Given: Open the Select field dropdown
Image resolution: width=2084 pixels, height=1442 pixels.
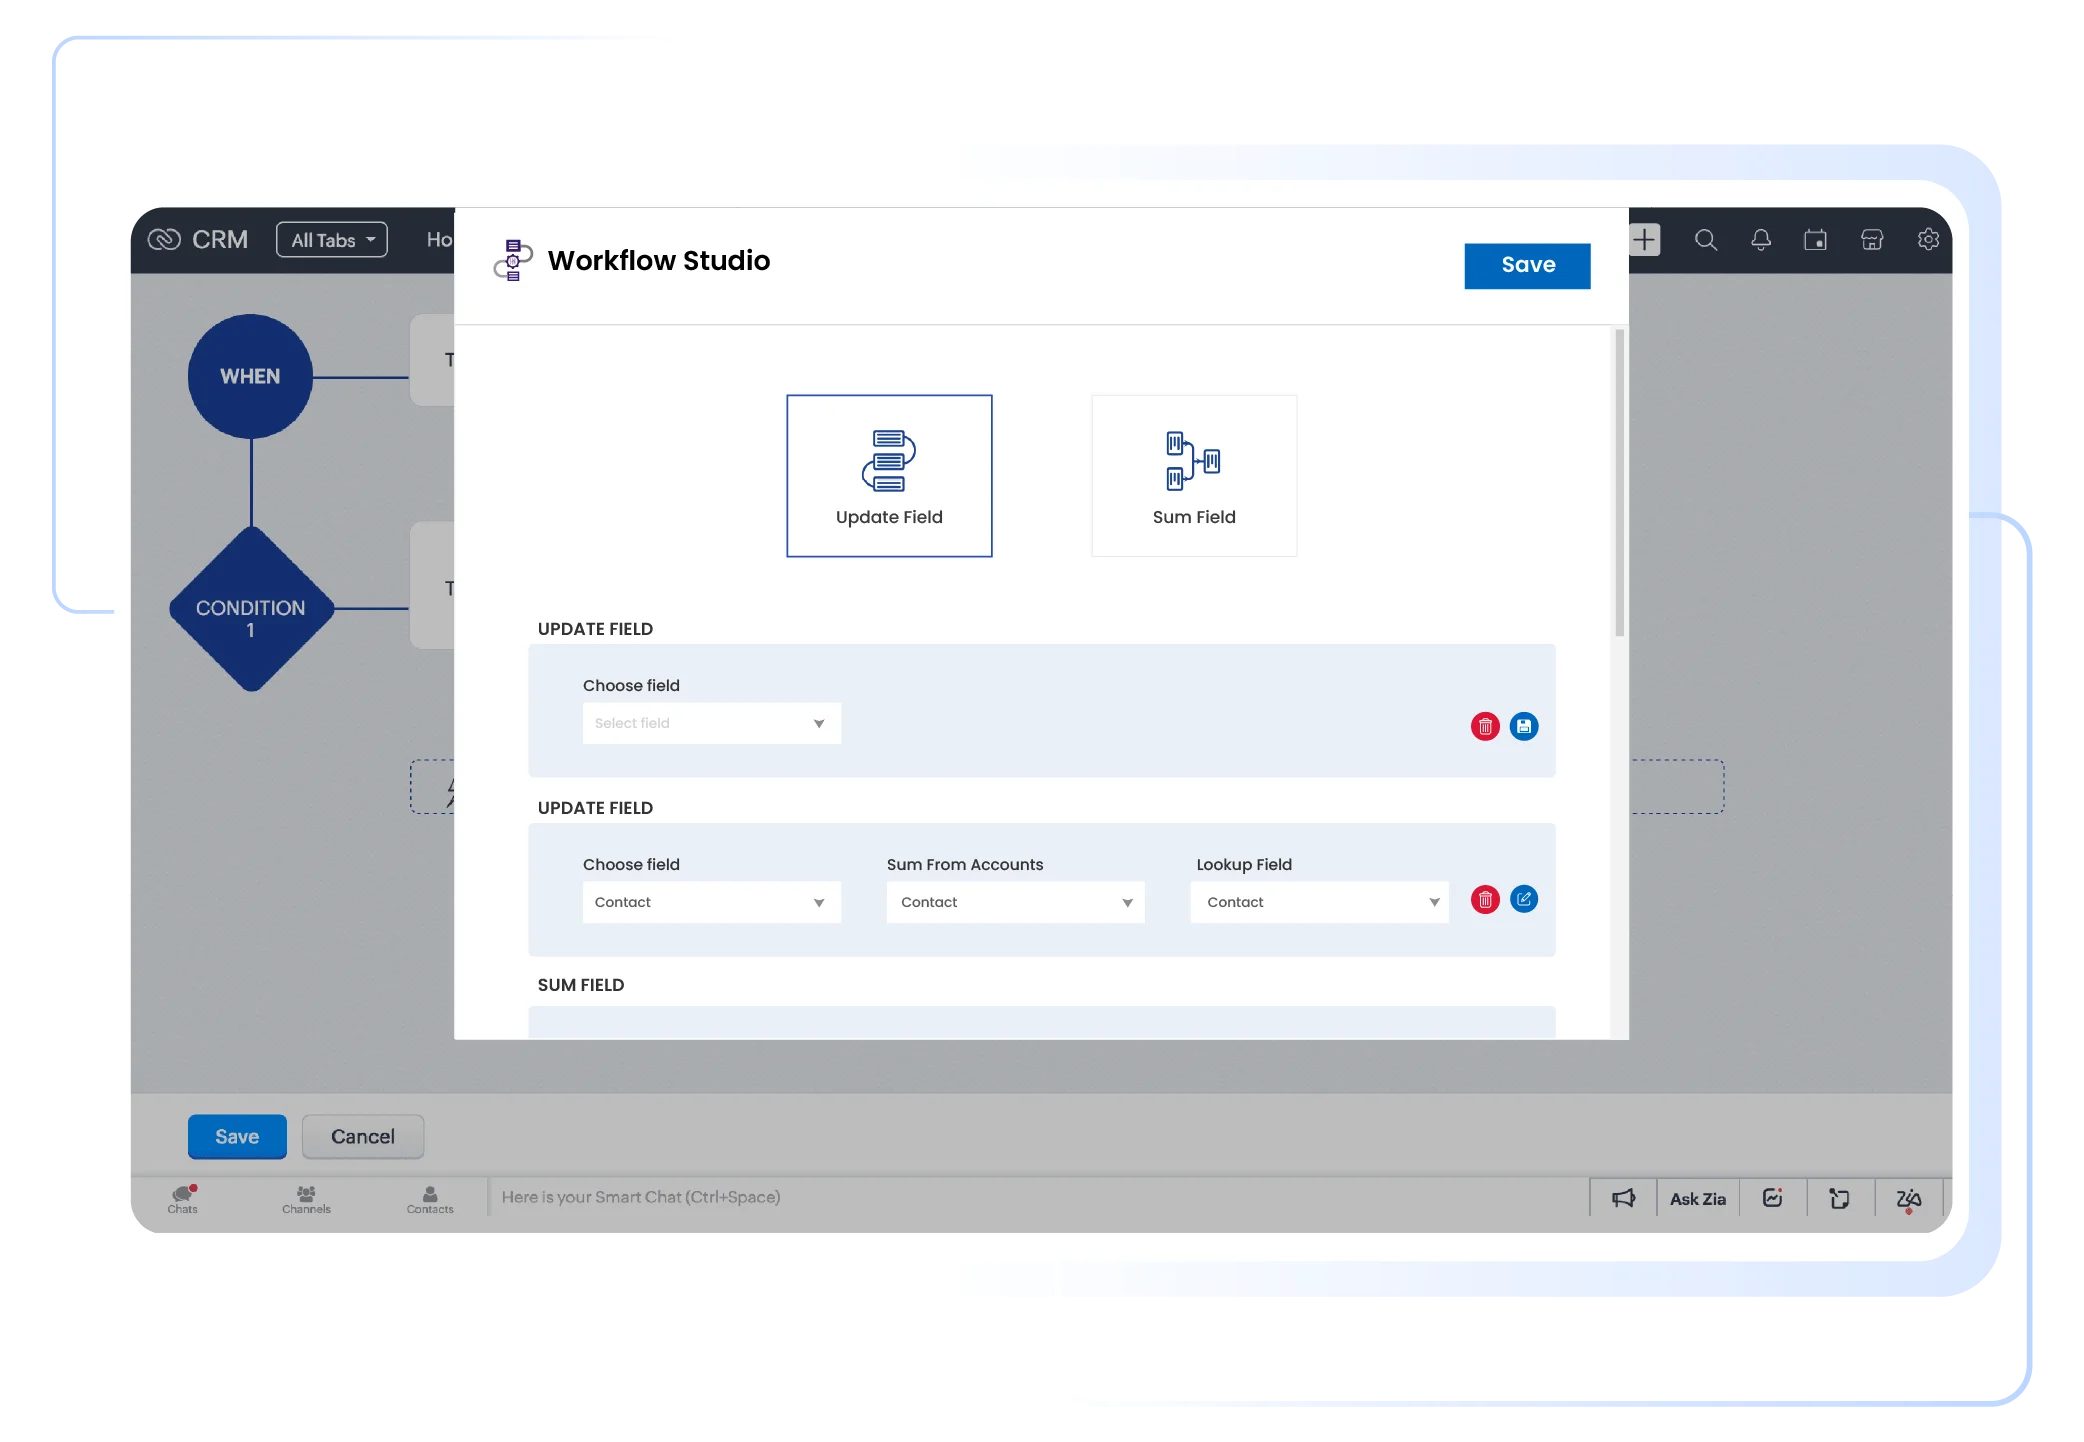Looking at the screenshot, I should pos(711,723).
